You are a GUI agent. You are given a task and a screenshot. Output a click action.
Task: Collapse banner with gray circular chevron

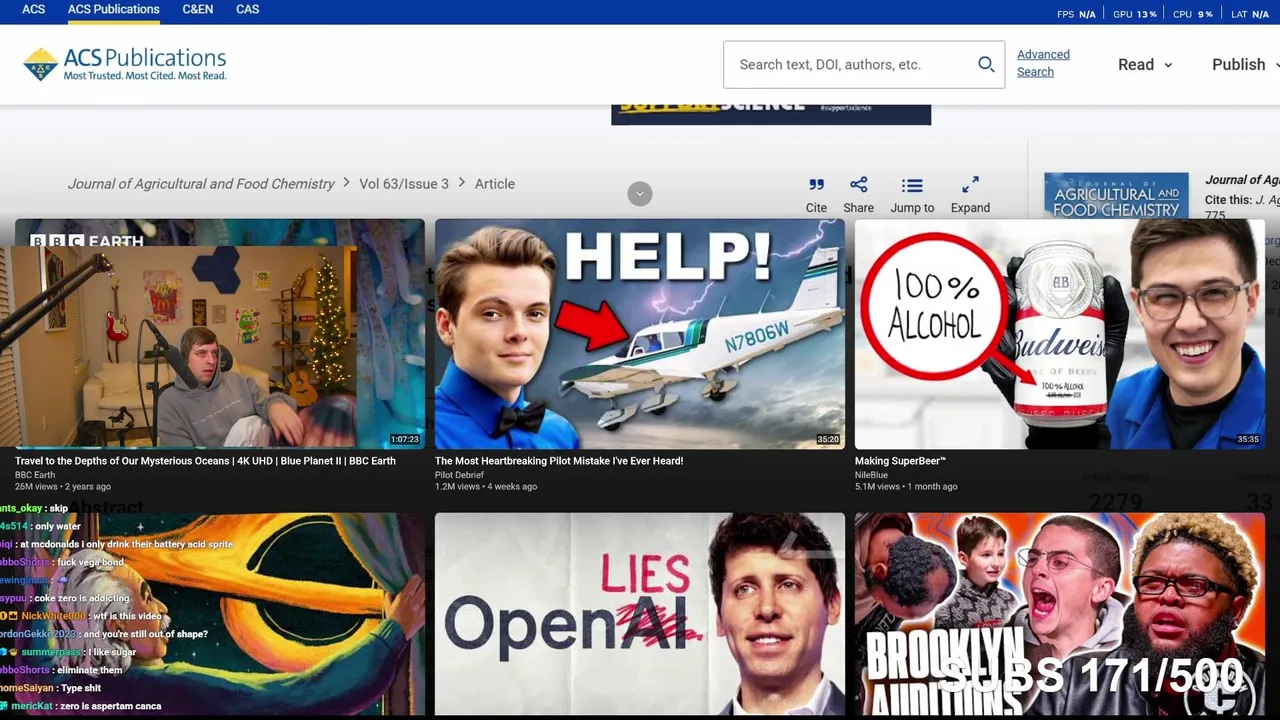pos(640,194)
